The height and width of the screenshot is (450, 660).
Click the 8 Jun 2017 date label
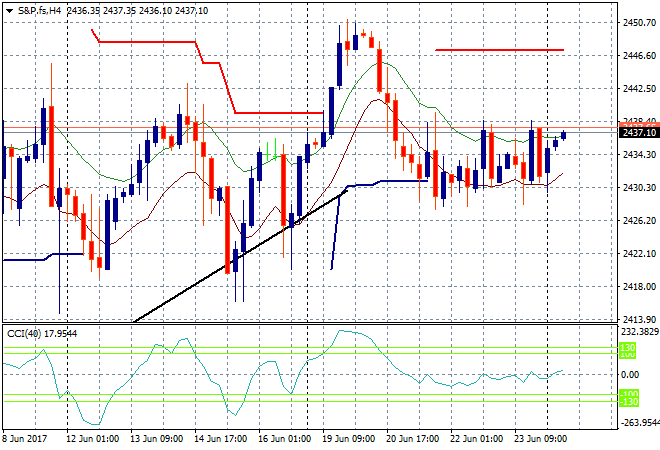[x=25, y=439]
